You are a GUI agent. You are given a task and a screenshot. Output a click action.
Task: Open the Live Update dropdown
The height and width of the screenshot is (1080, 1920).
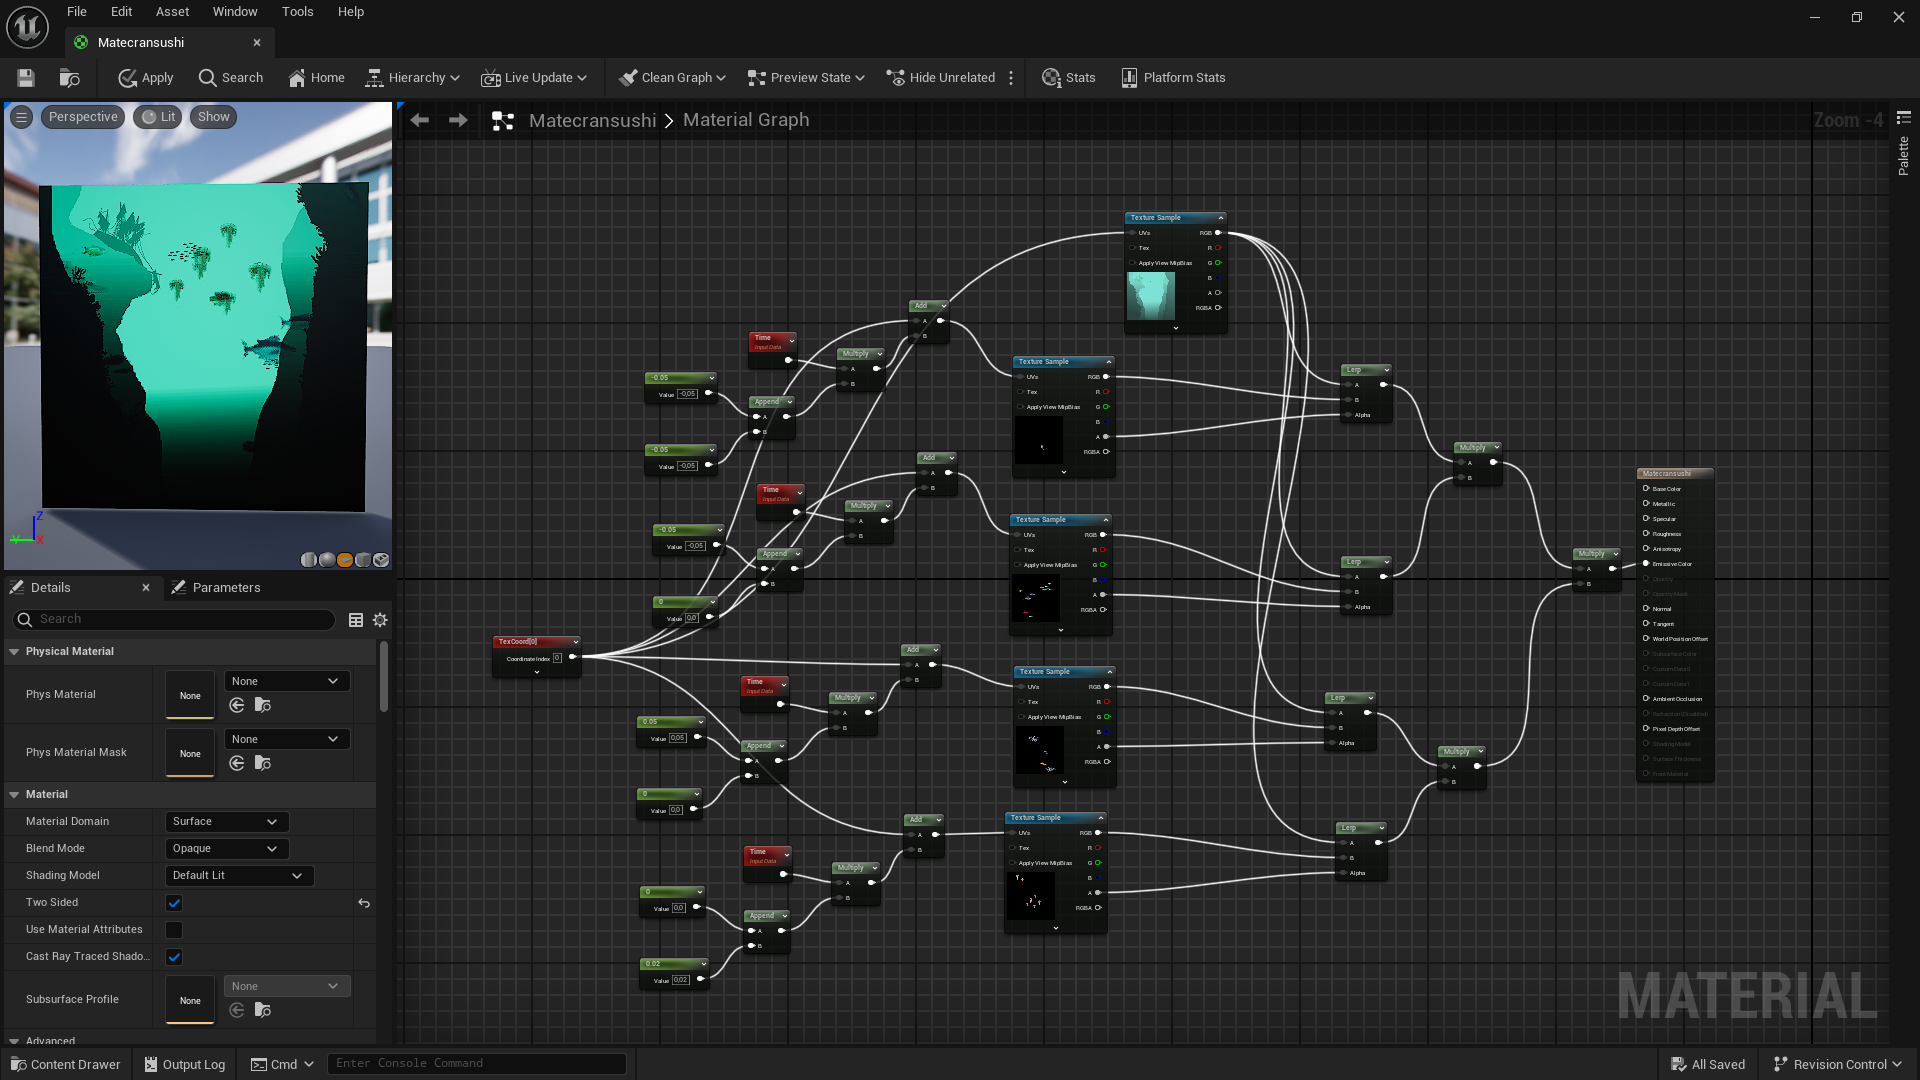coord(534,78)
